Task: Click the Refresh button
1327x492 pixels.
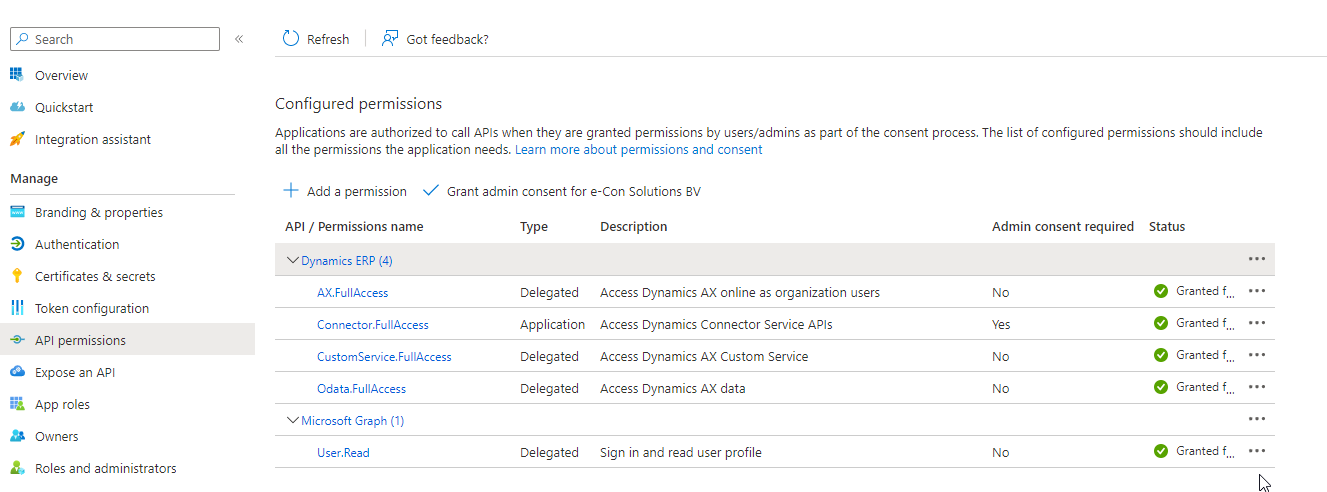Action: click(316, 39)
